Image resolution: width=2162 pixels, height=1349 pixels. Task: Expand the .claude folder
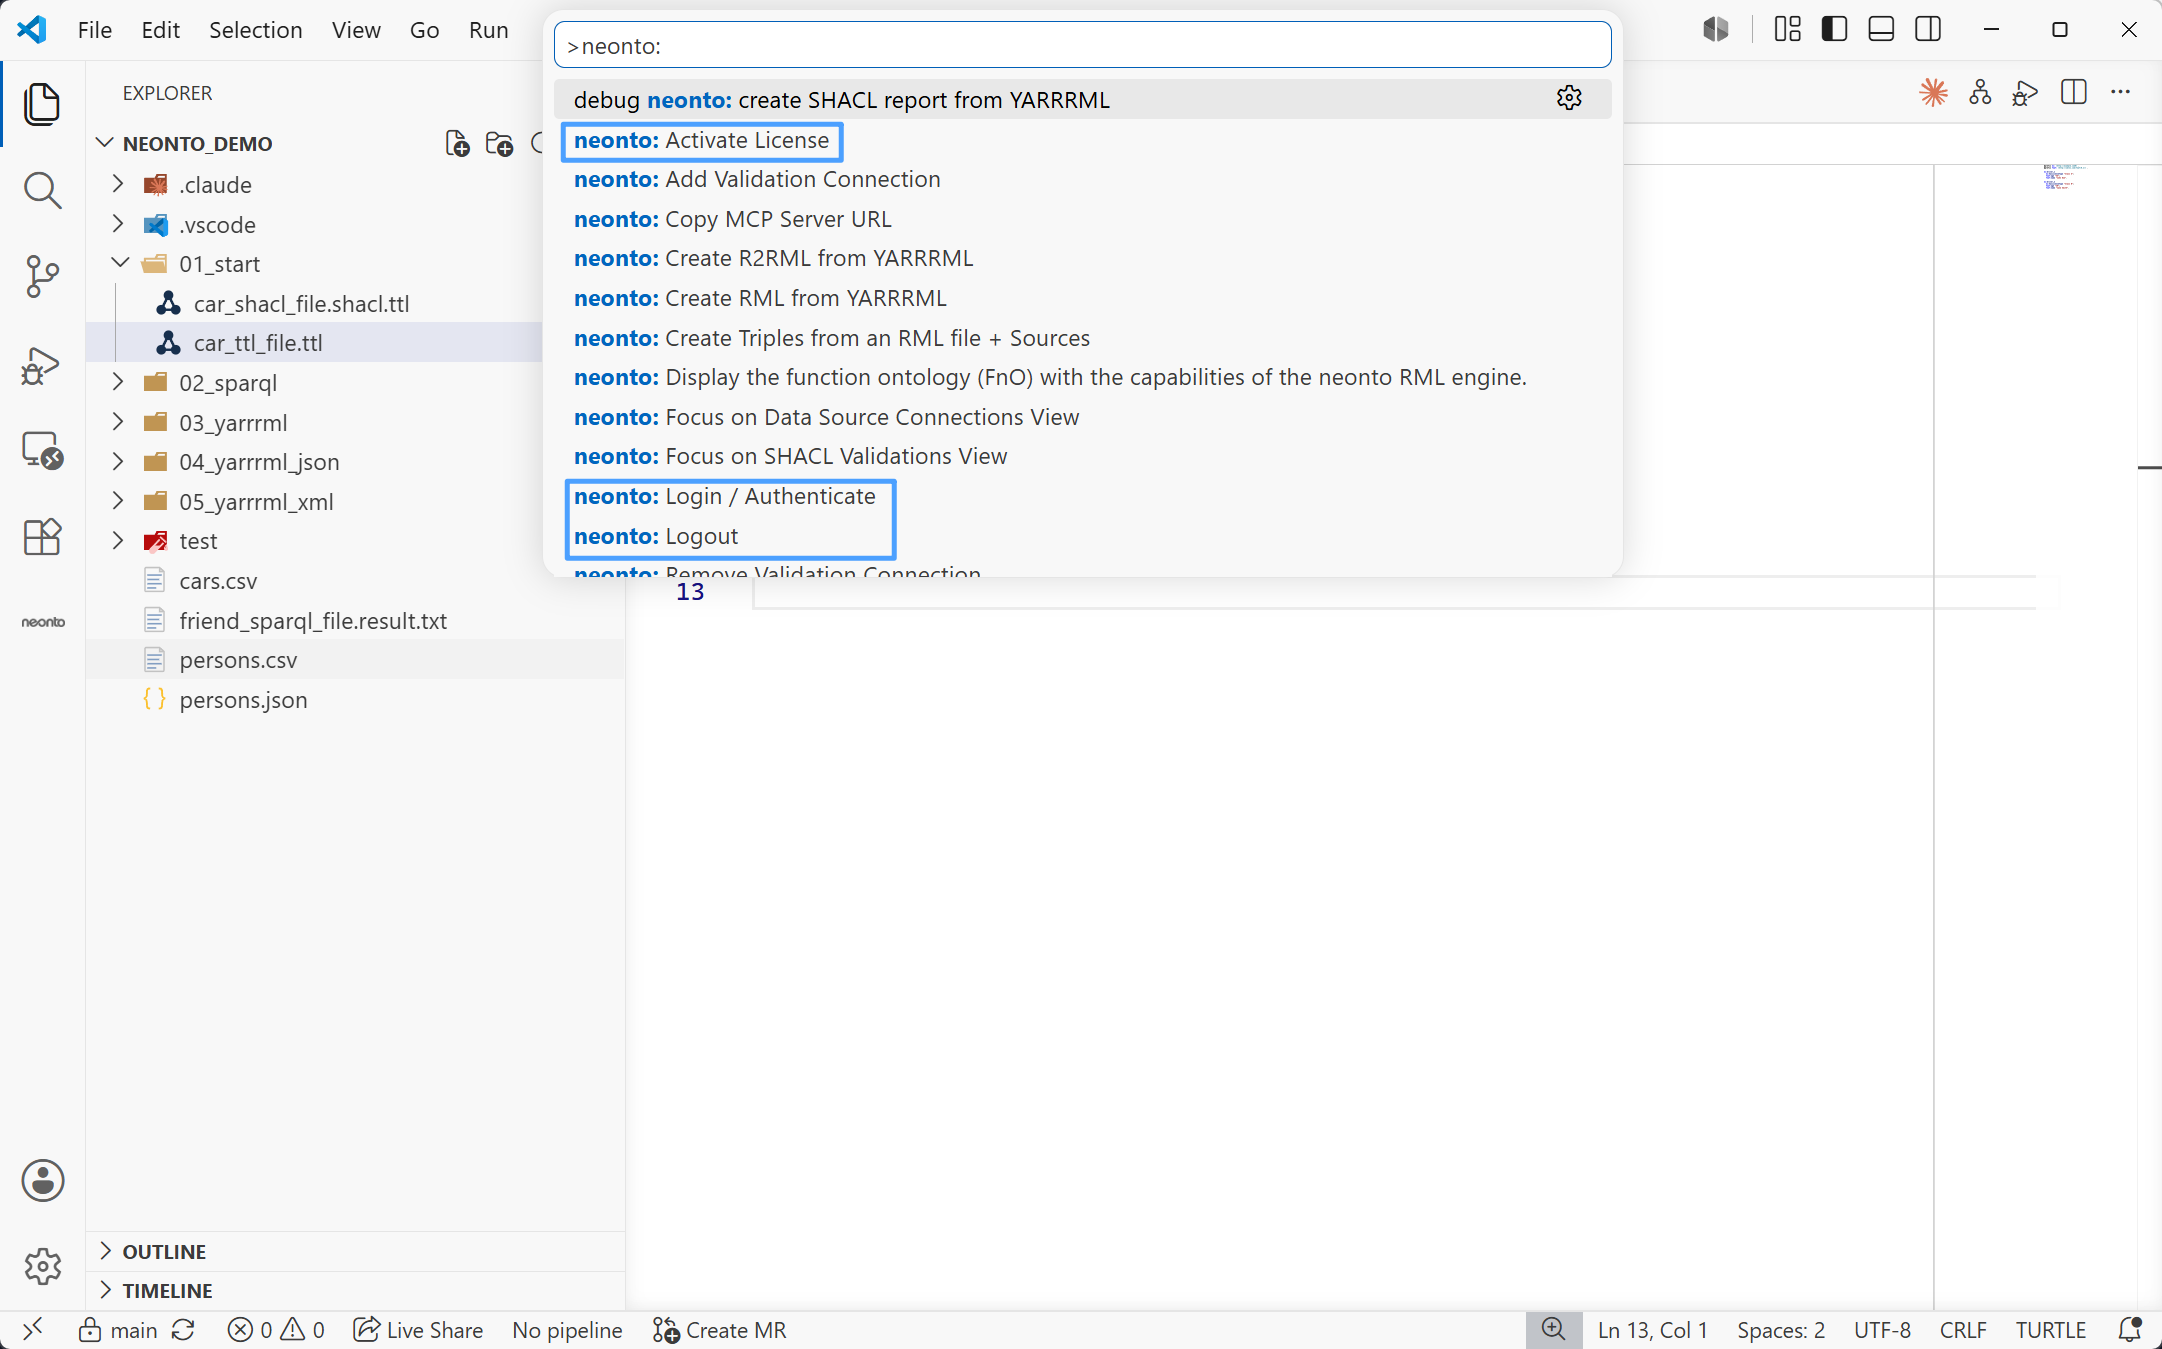pyautogui.click(x=118, y=184)
